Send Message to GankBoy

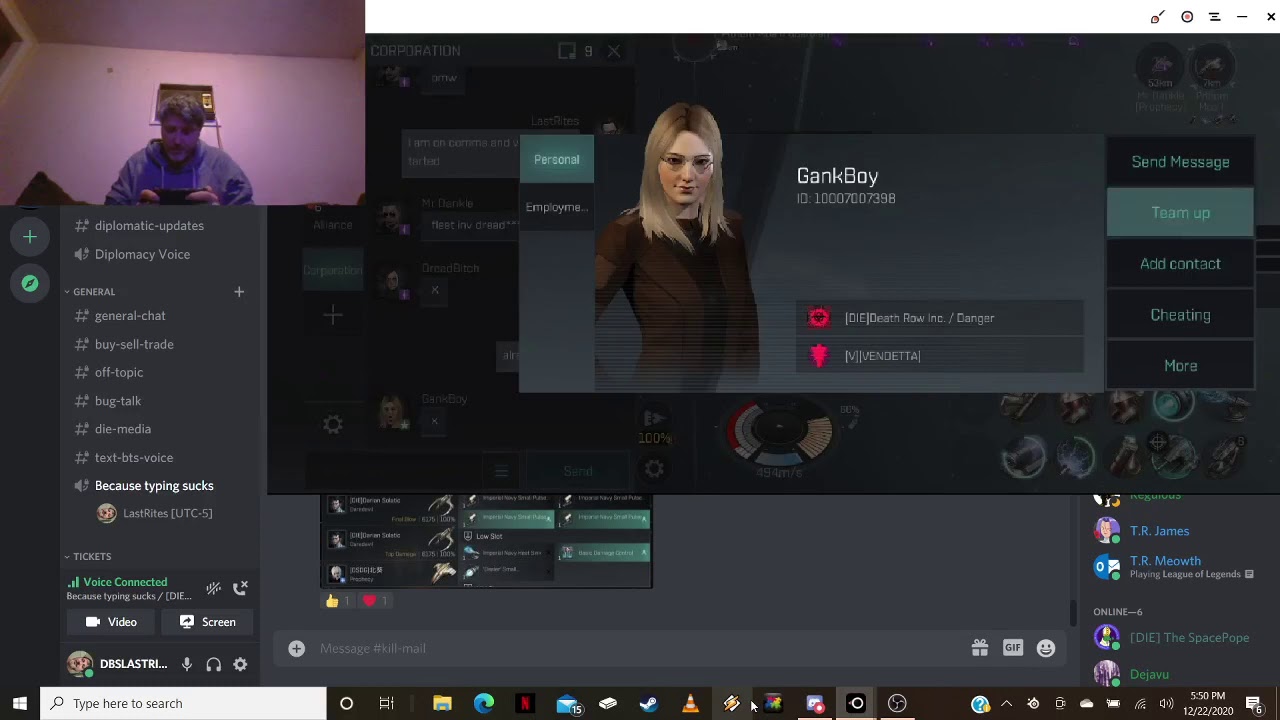1180,162
